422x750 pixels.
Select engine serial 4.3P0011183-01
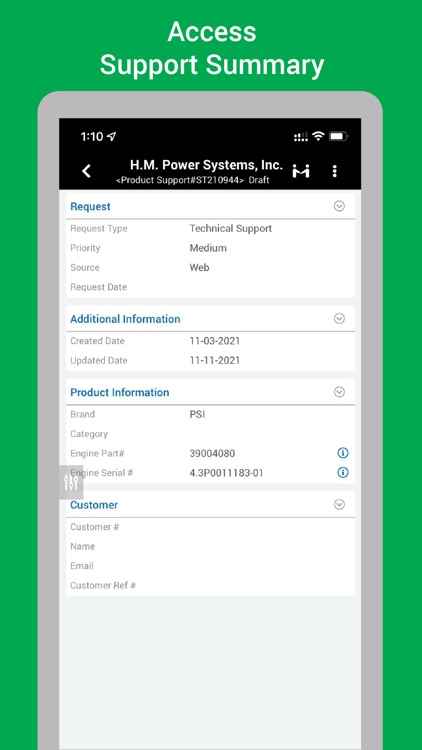point(226,474)
